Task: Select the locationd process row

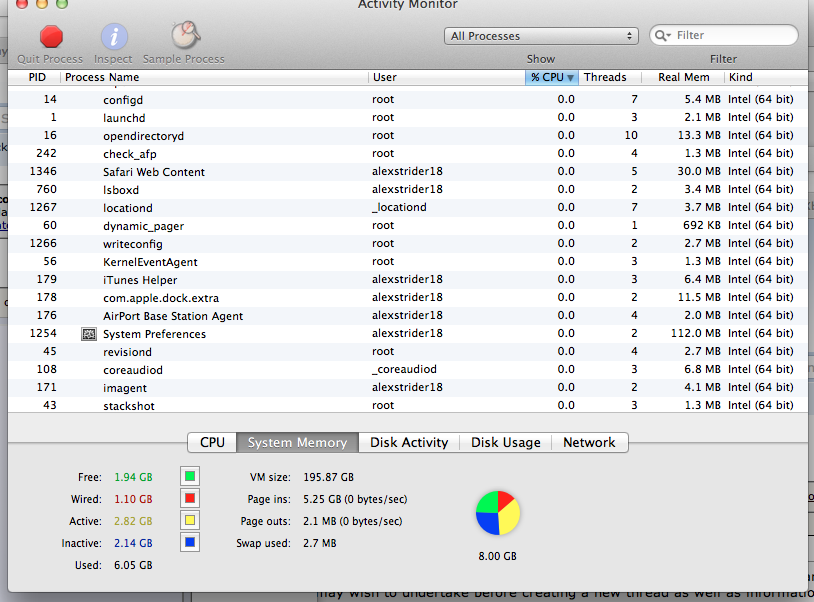Action: [x=408, y=208]
